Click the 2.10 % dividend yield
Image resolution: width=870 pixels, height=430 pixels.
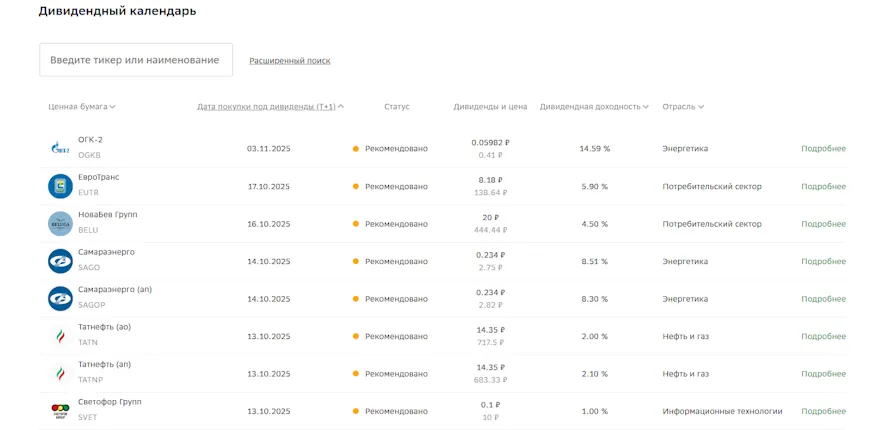coord(595,373)
